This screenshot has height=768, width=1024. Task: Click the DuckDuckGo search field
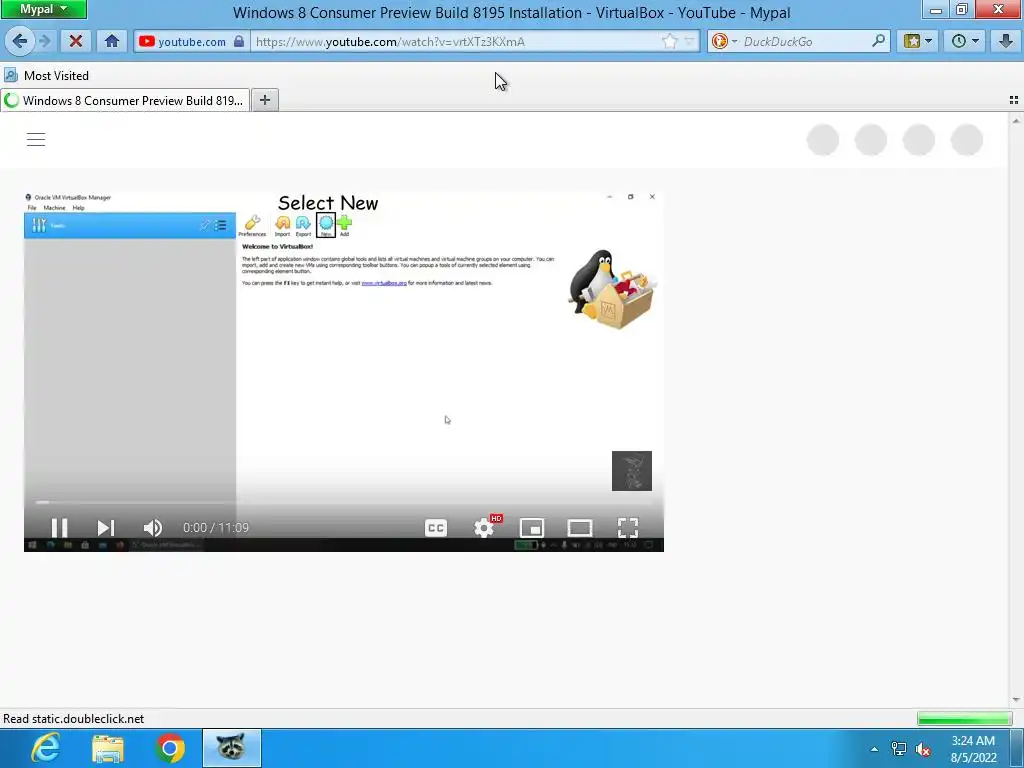click(x=805, y=41)
